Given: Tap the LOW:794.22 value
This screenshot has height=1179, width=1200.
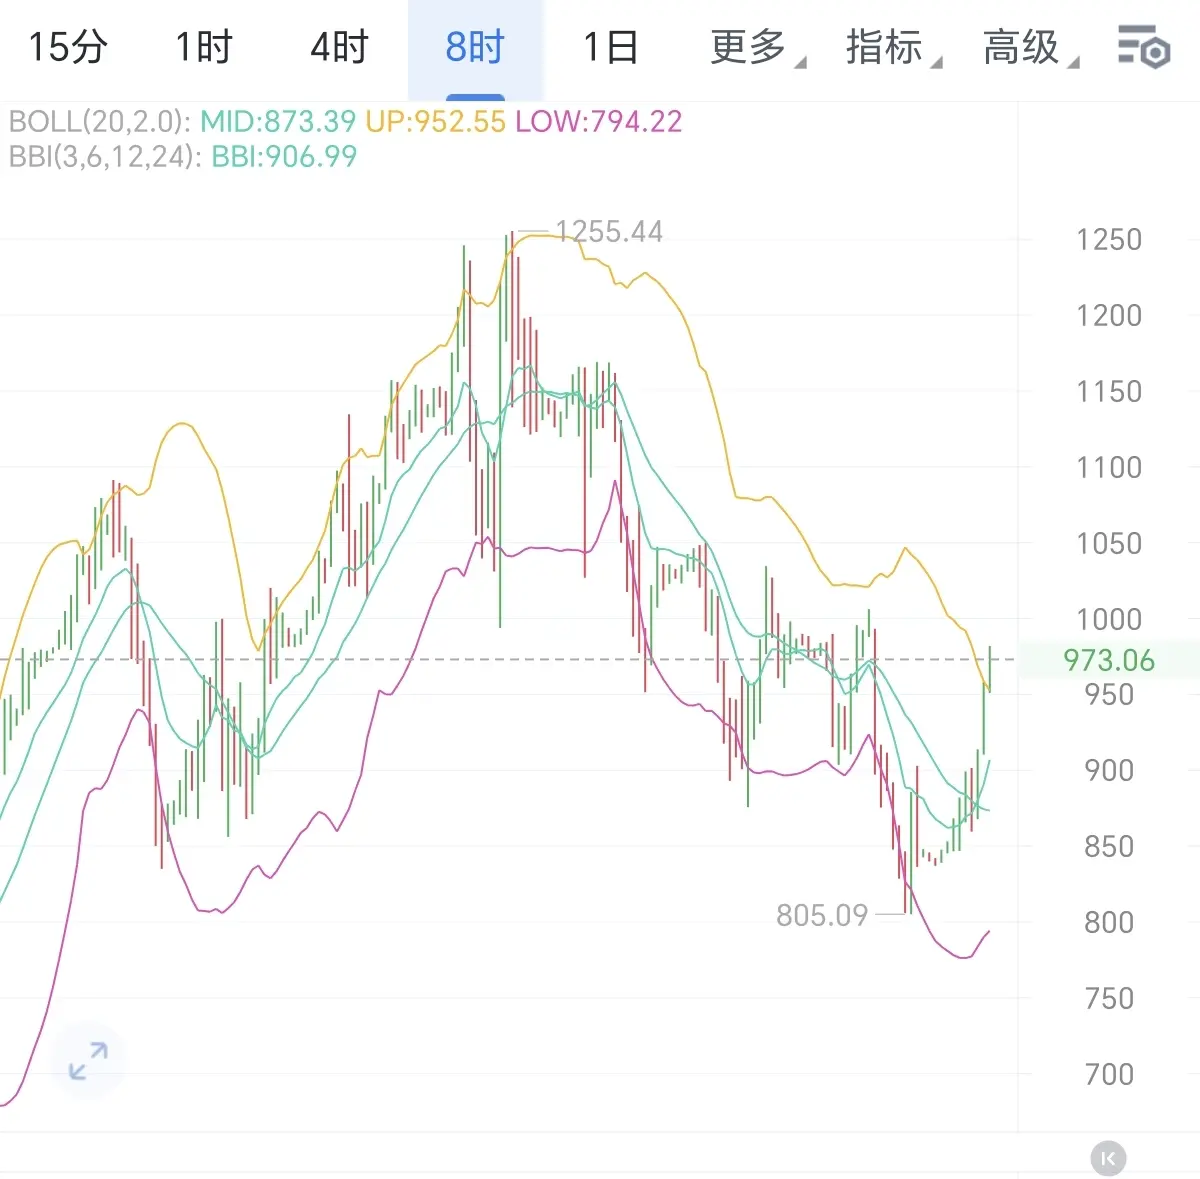Looking at the screenshot, I should (x=598, y=122).
